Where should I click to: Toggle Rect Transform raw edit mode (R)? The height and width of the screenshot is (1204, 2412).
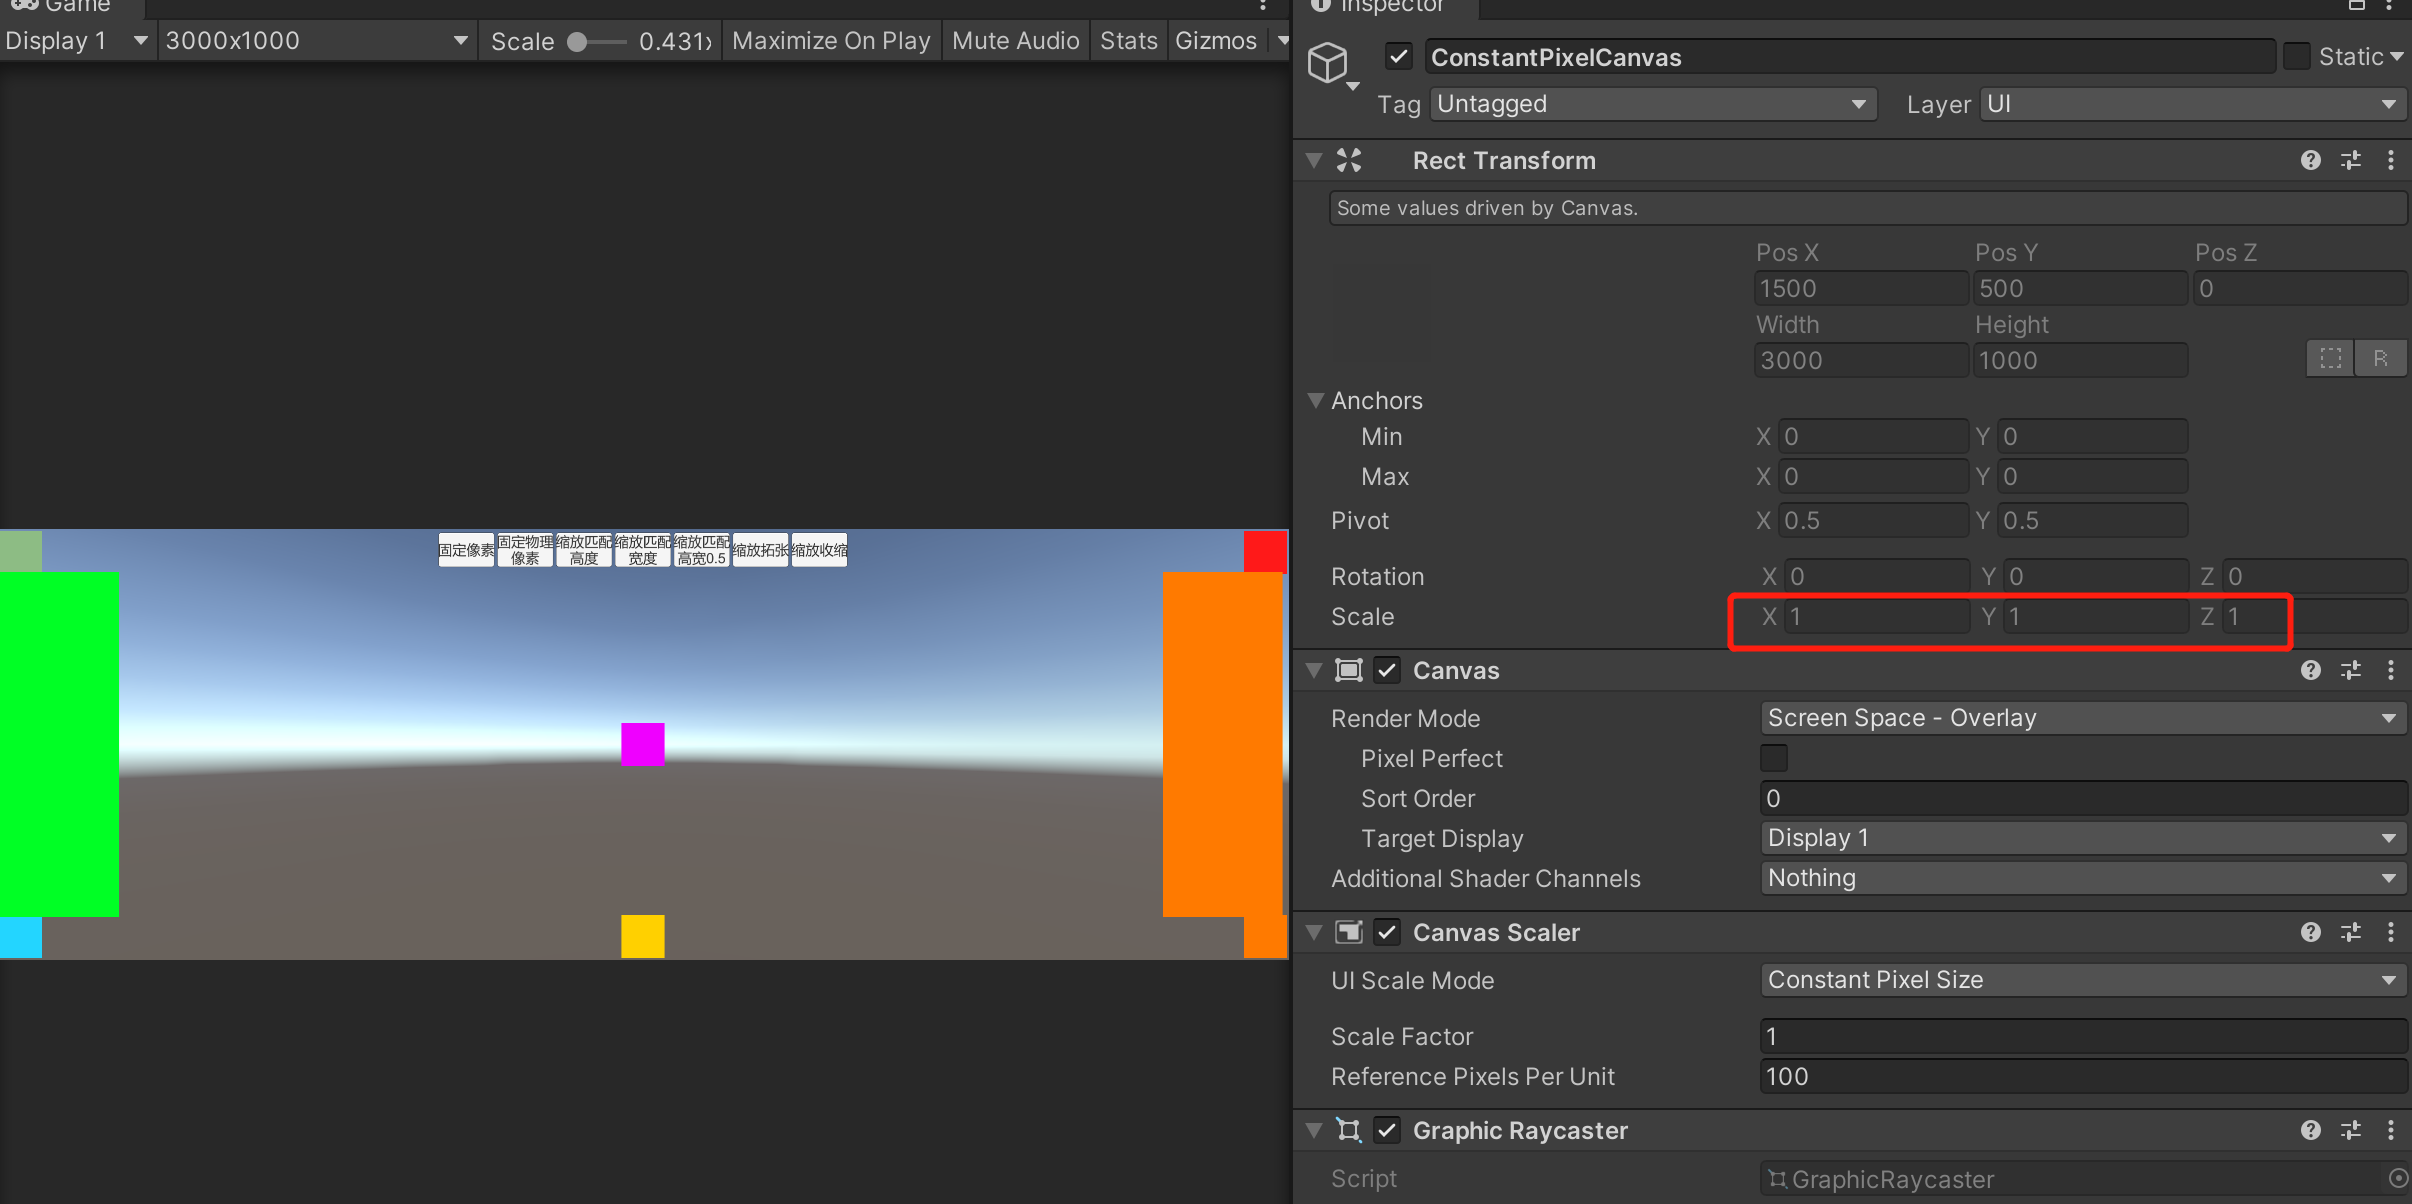click(x=2380, y=358)
